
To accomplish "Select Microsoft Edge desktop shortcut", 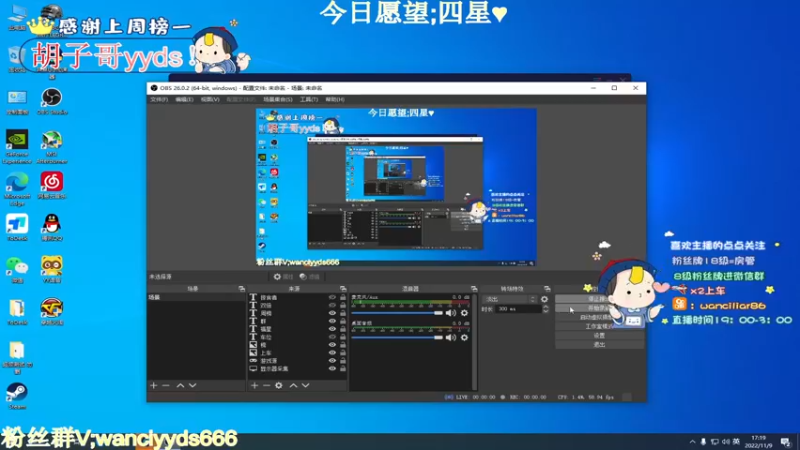I will click(x=17, y=189).
